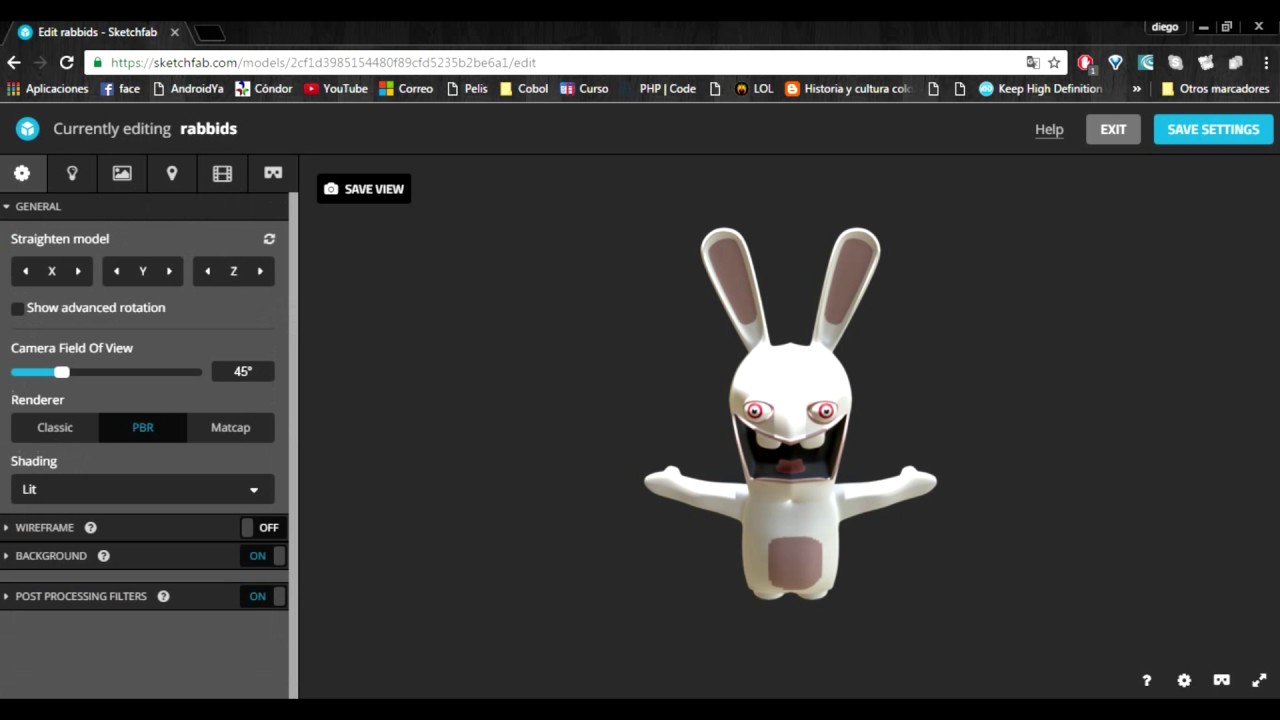Open Wireframe help question mark
The width and height of the screenshot is (1280, 720).
(x=91, y=527)
